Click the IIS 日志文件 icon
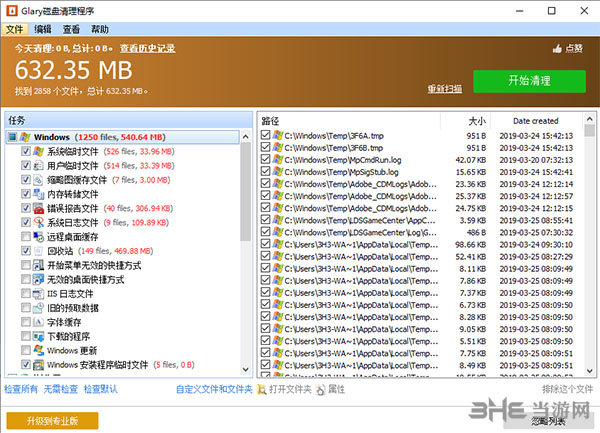This screenshot has width=600, height=433. pyautogui.click(x=38, y=293)
